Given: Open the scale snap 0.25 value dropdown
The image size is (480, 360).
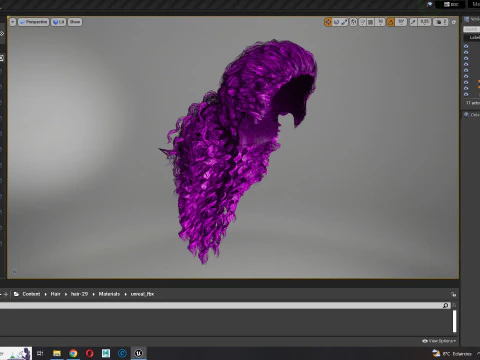Looking at the screenshot, I should (x=424, y=22).
